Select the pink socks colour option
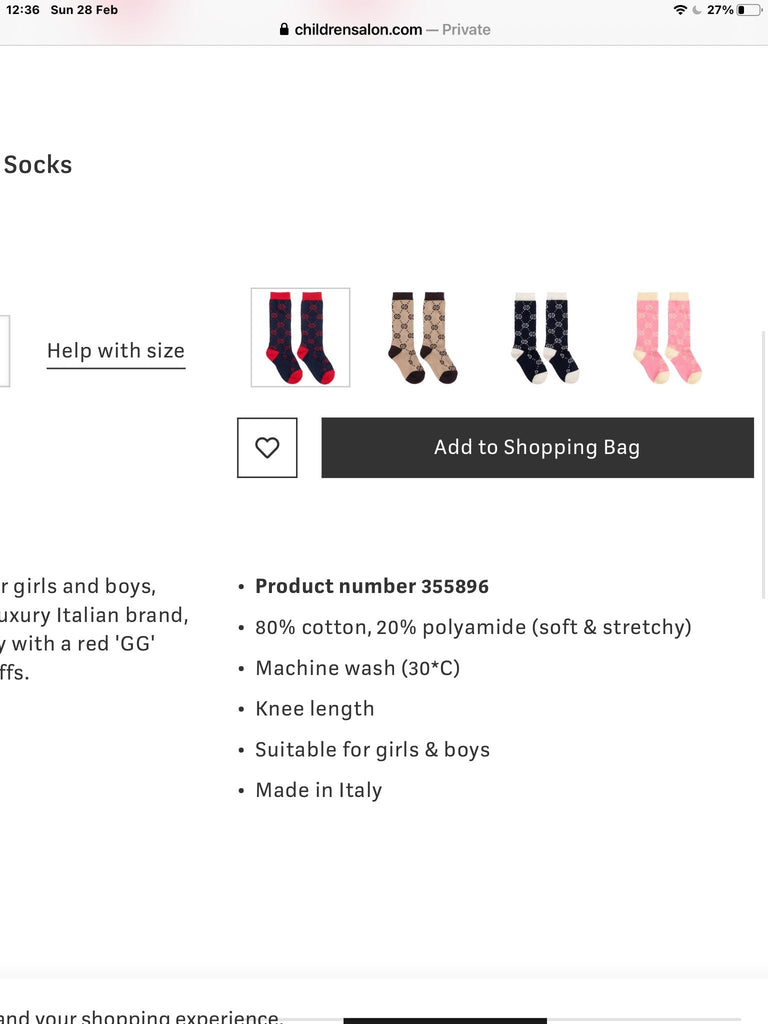Viewport: 768px width, 1024px height. 667,337
